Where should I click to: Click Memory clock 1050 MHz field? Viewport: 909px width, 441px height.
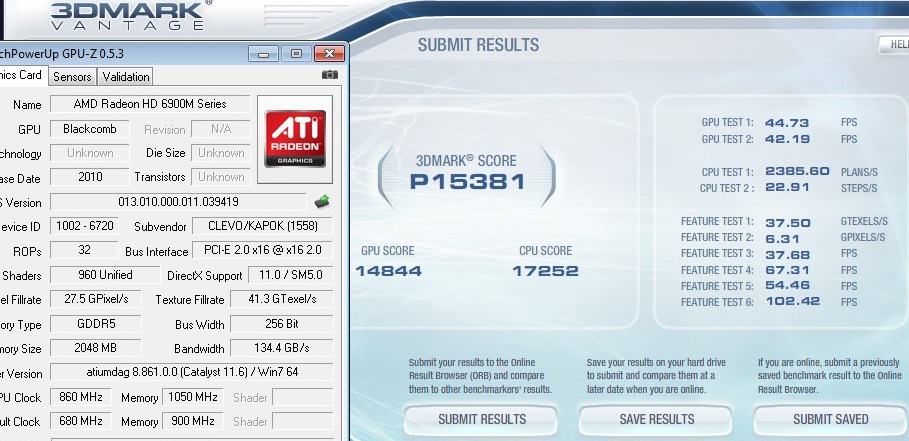pos(193,397)
